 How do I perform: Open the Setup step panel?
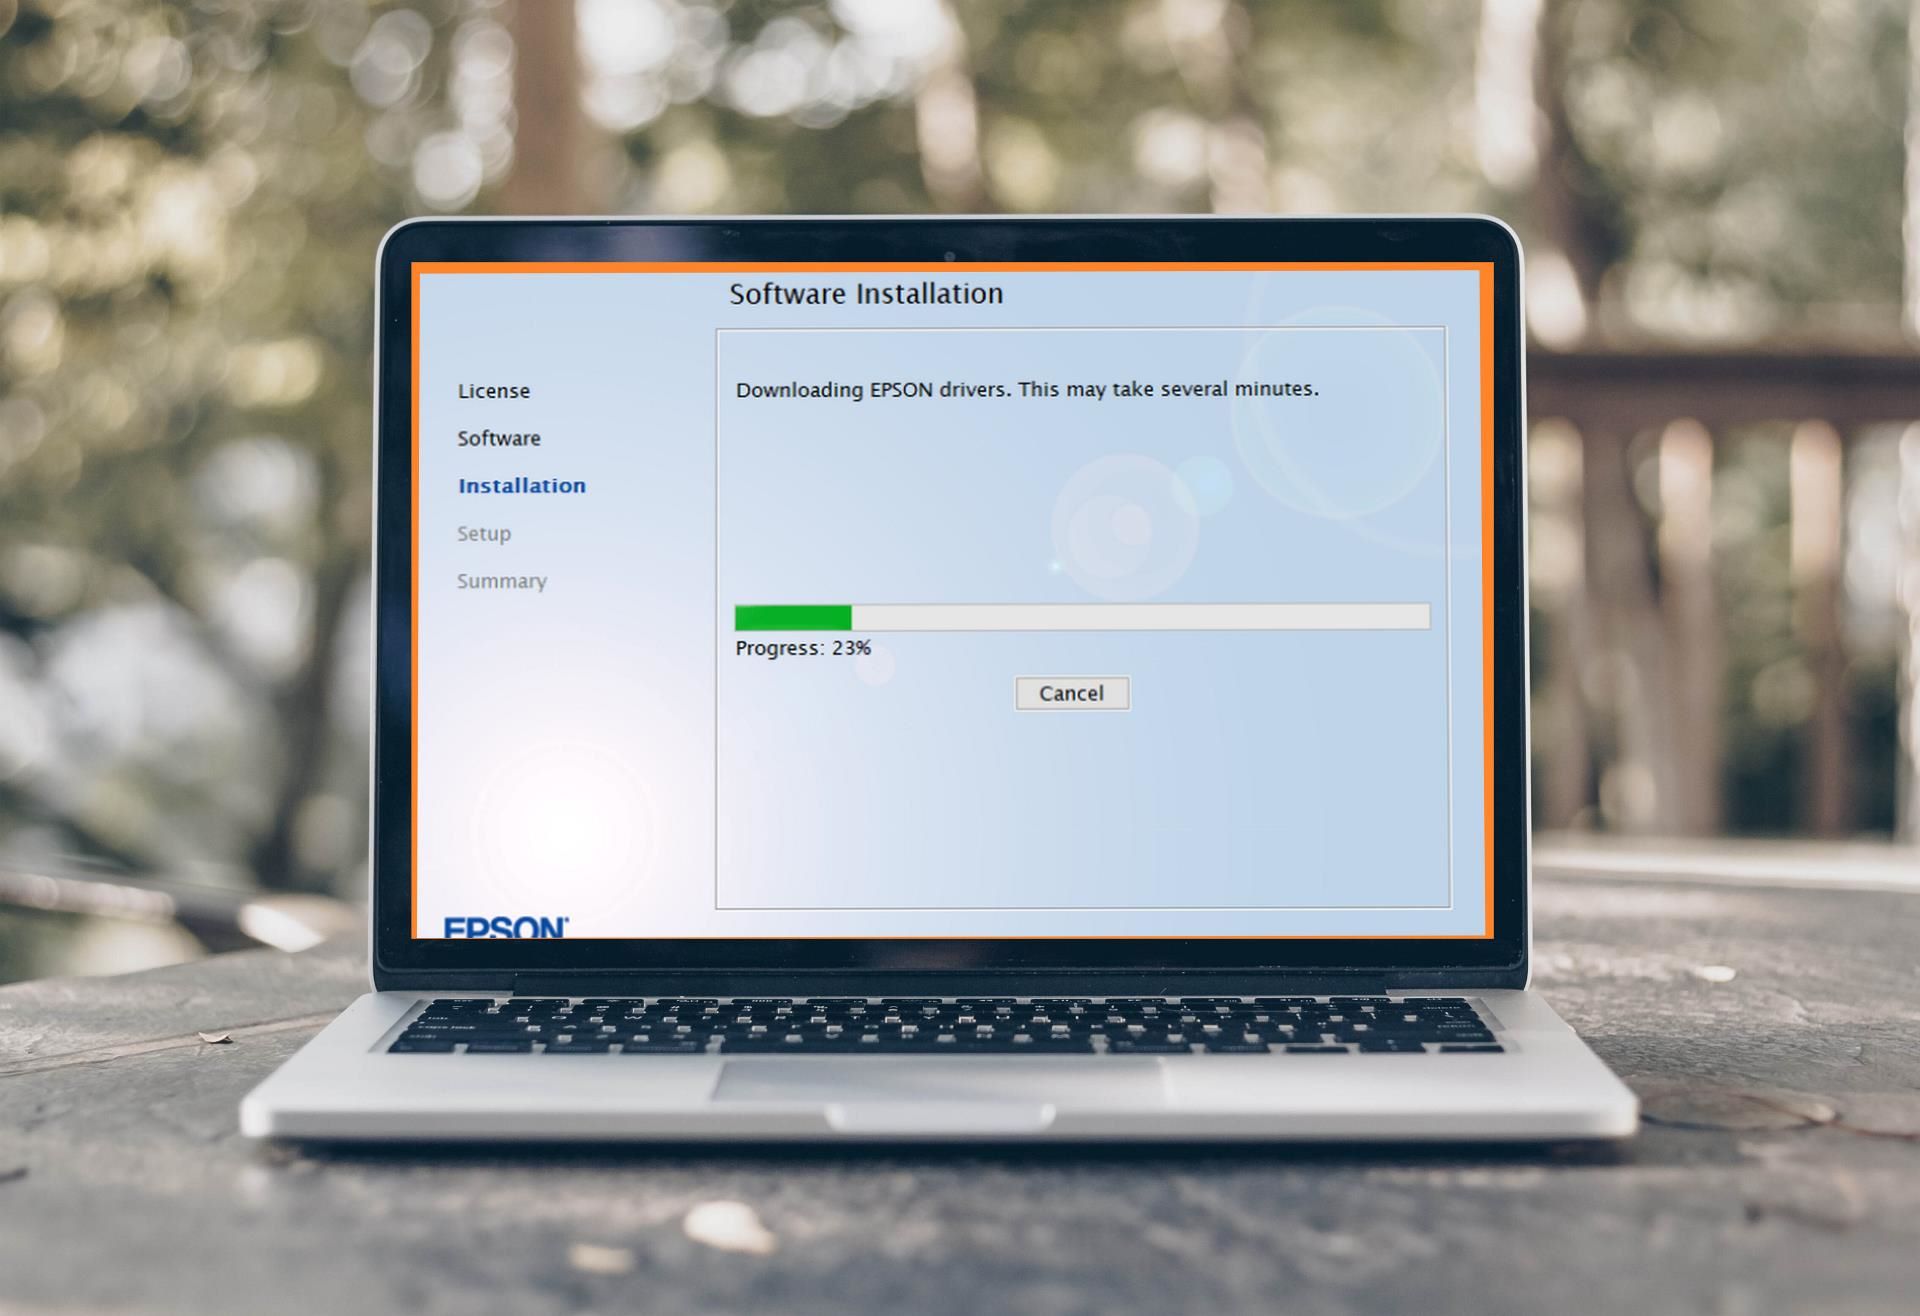pyautogui.click(x=486, y=531)
